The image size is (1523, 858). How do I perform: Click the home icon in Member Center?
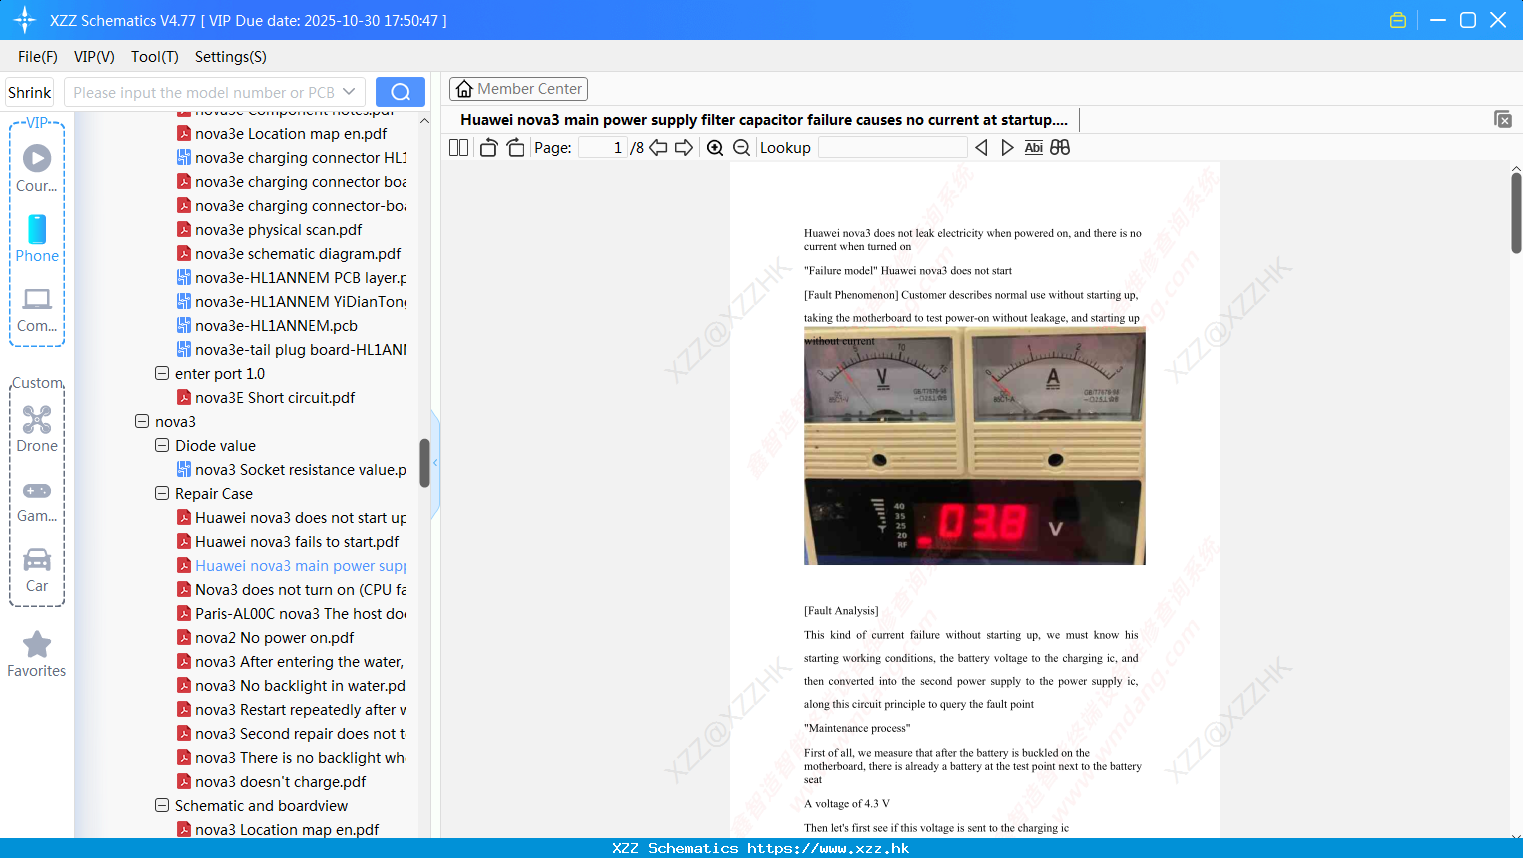[464, 89]
